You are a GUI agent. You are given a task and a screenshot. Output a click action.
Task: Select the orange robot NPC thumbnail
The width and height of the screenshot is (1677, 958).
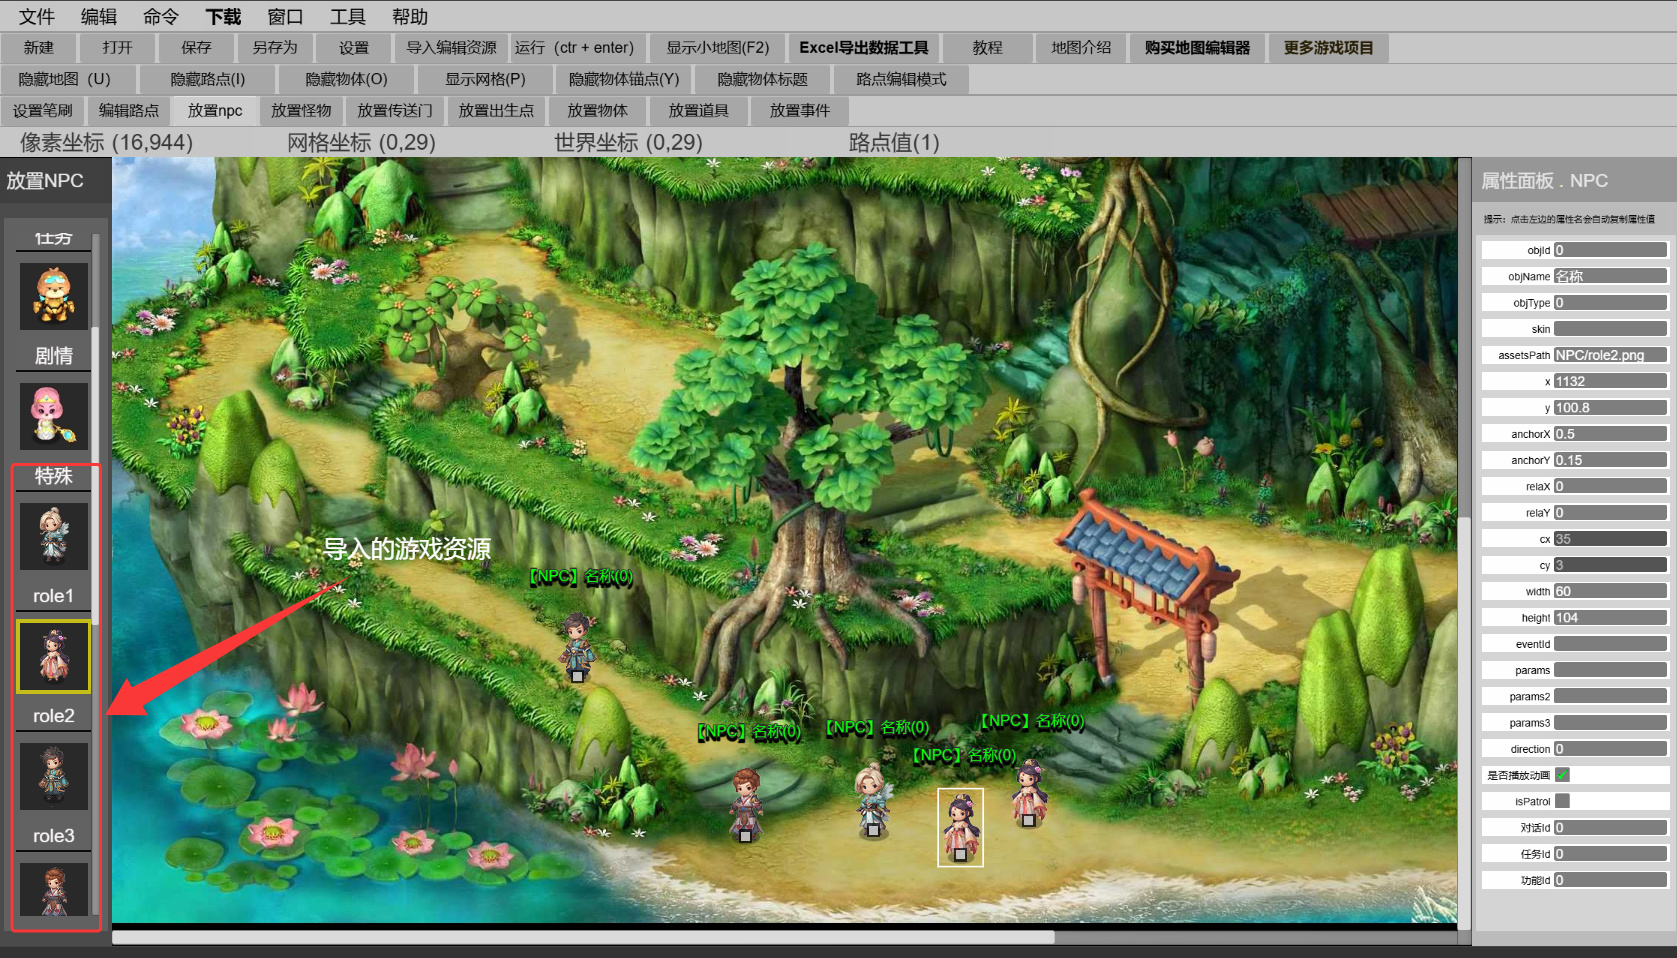[x=54, y=296]
